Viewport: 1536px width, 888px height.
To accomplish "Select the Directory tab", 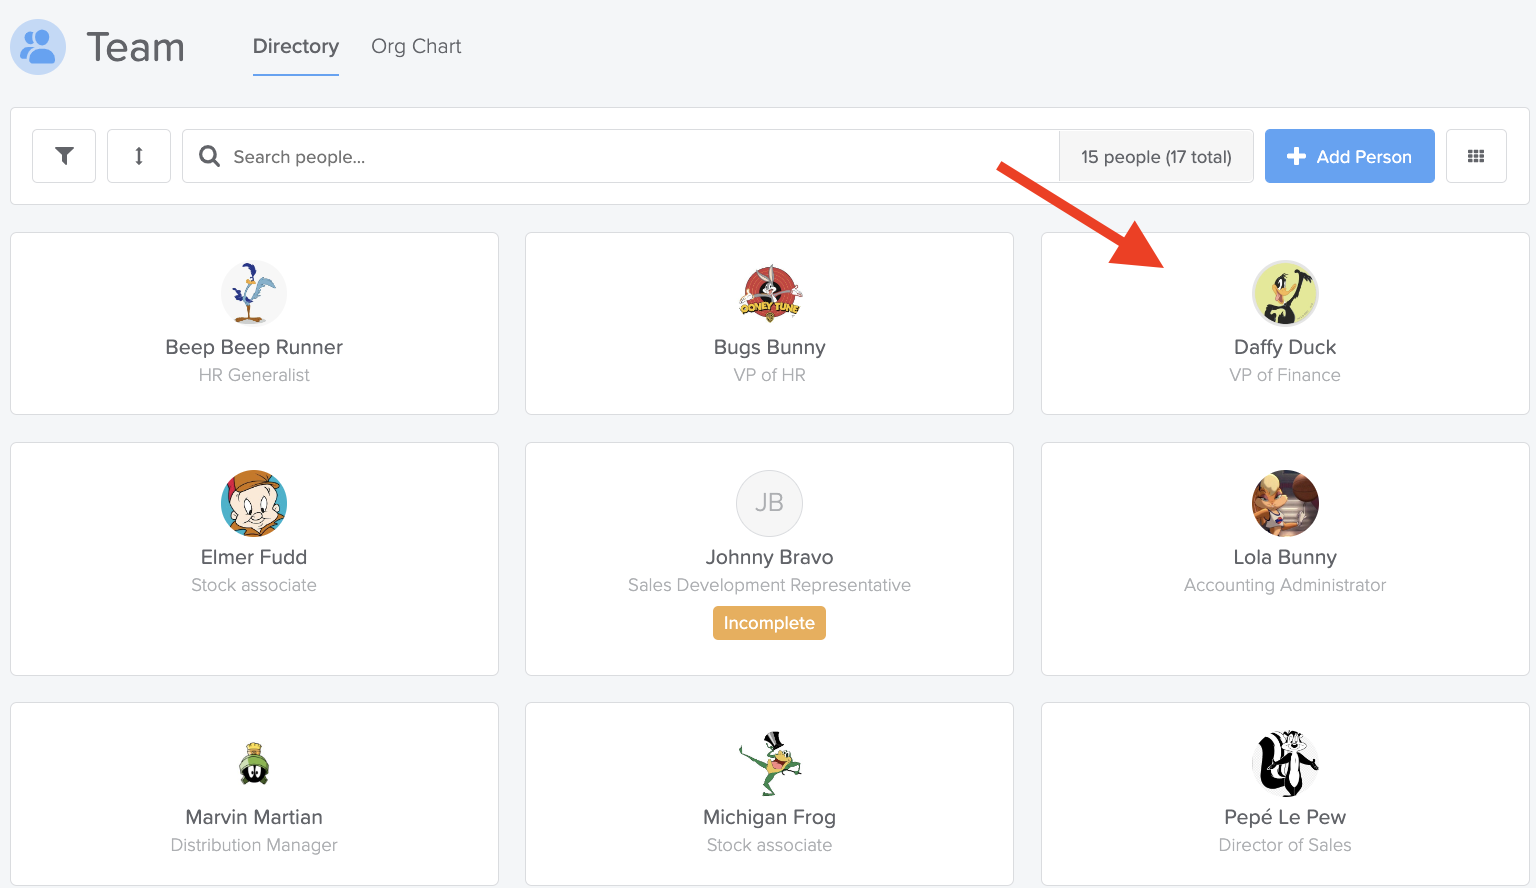I will (x=295, y=46).
